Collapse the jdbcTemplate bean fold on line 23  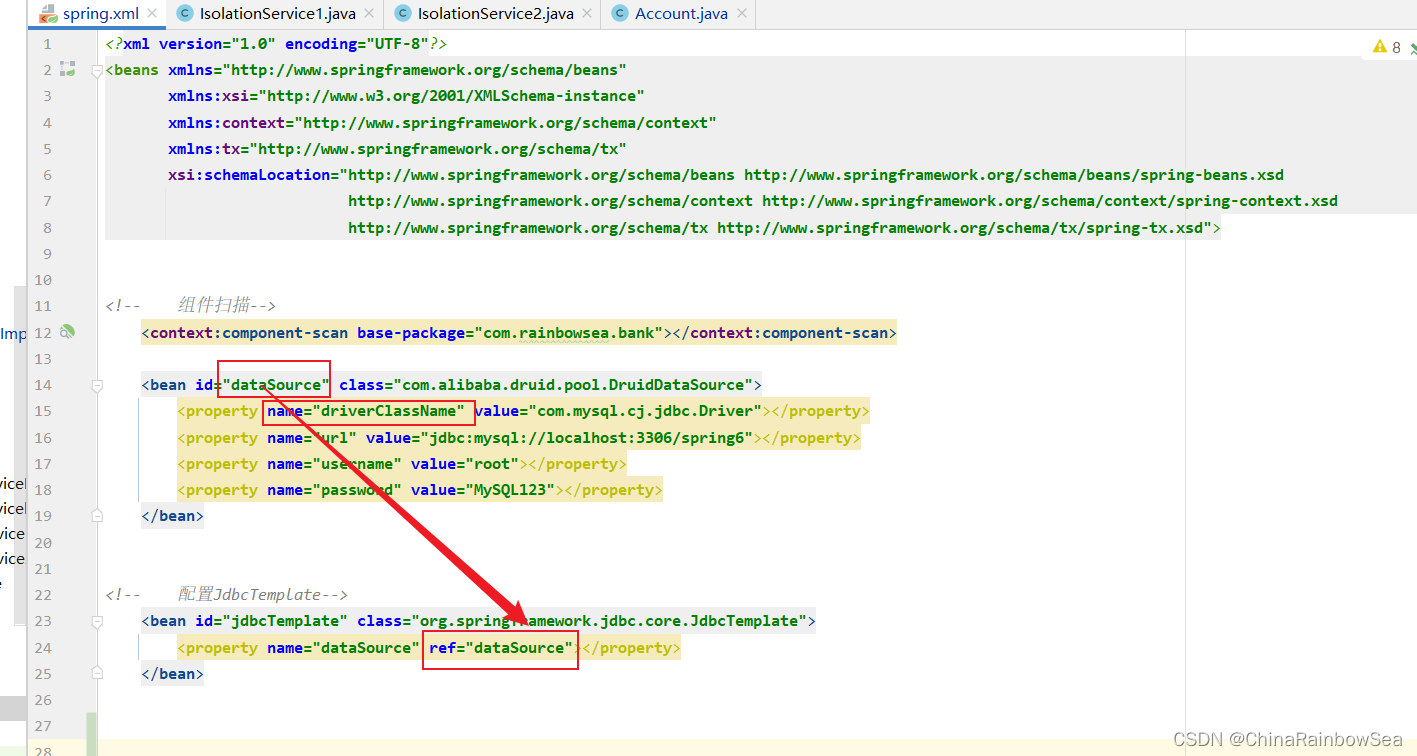[x=97, y=621]
